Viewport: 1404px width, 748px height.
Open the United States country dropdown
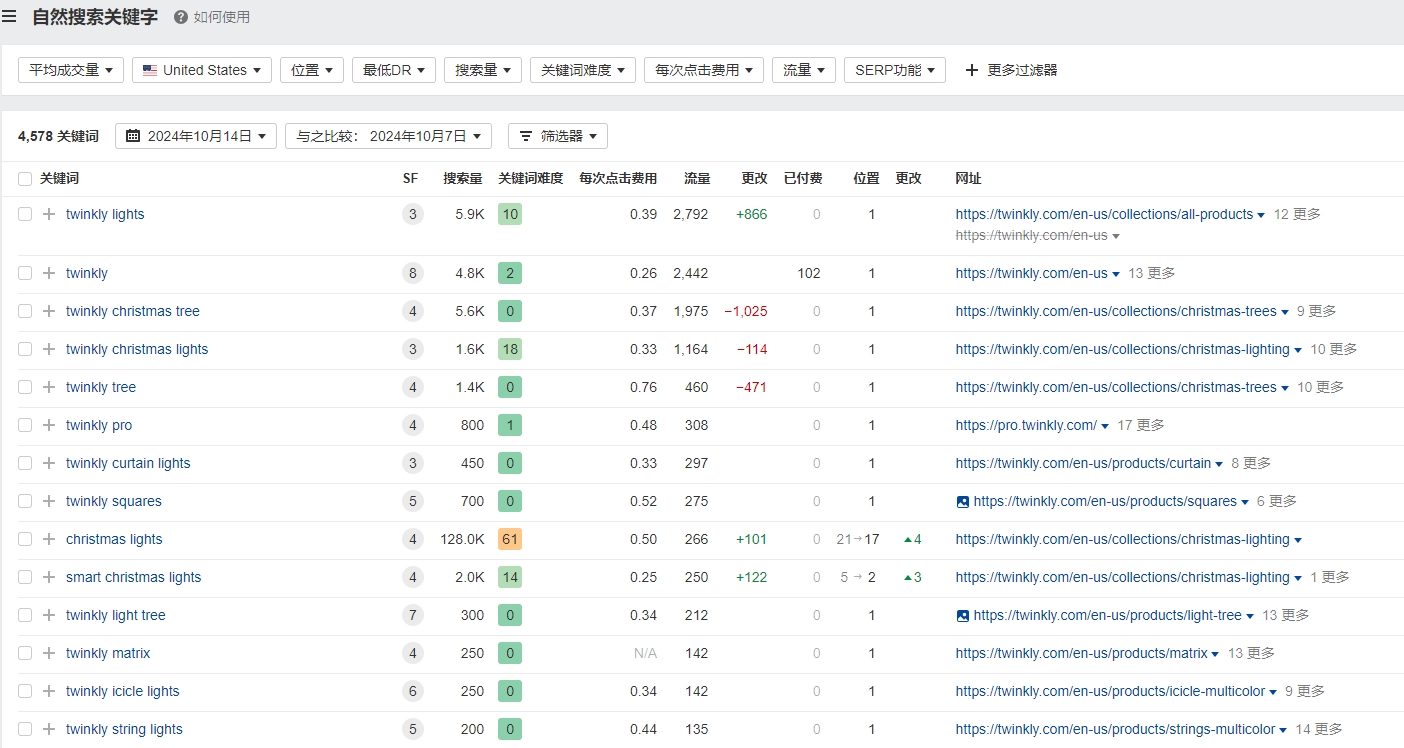pos(202,70)
